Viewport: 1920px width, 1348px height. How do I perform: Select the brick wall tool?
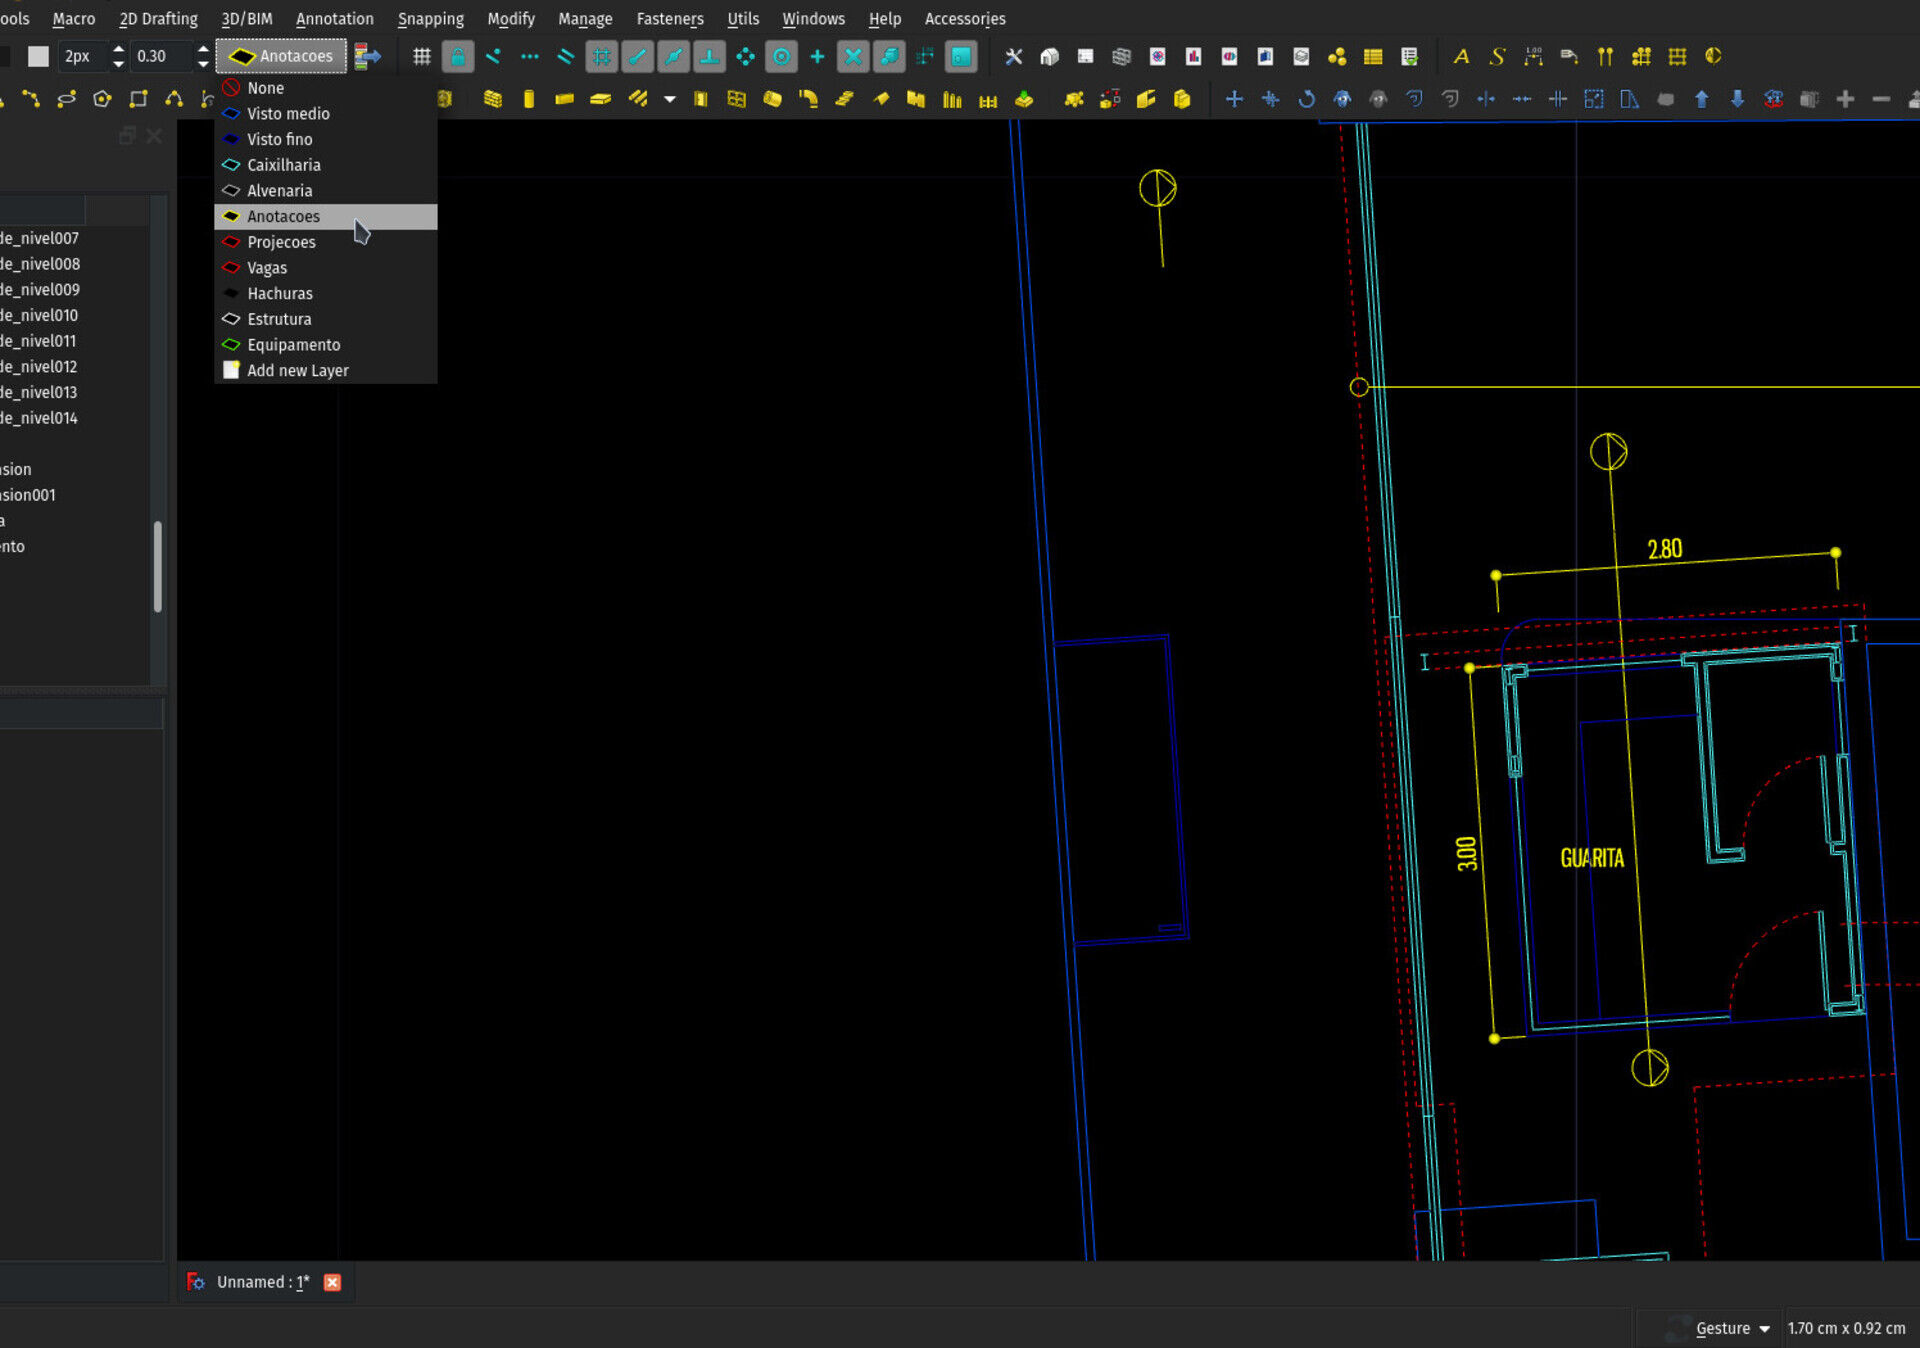pos(493,99)
